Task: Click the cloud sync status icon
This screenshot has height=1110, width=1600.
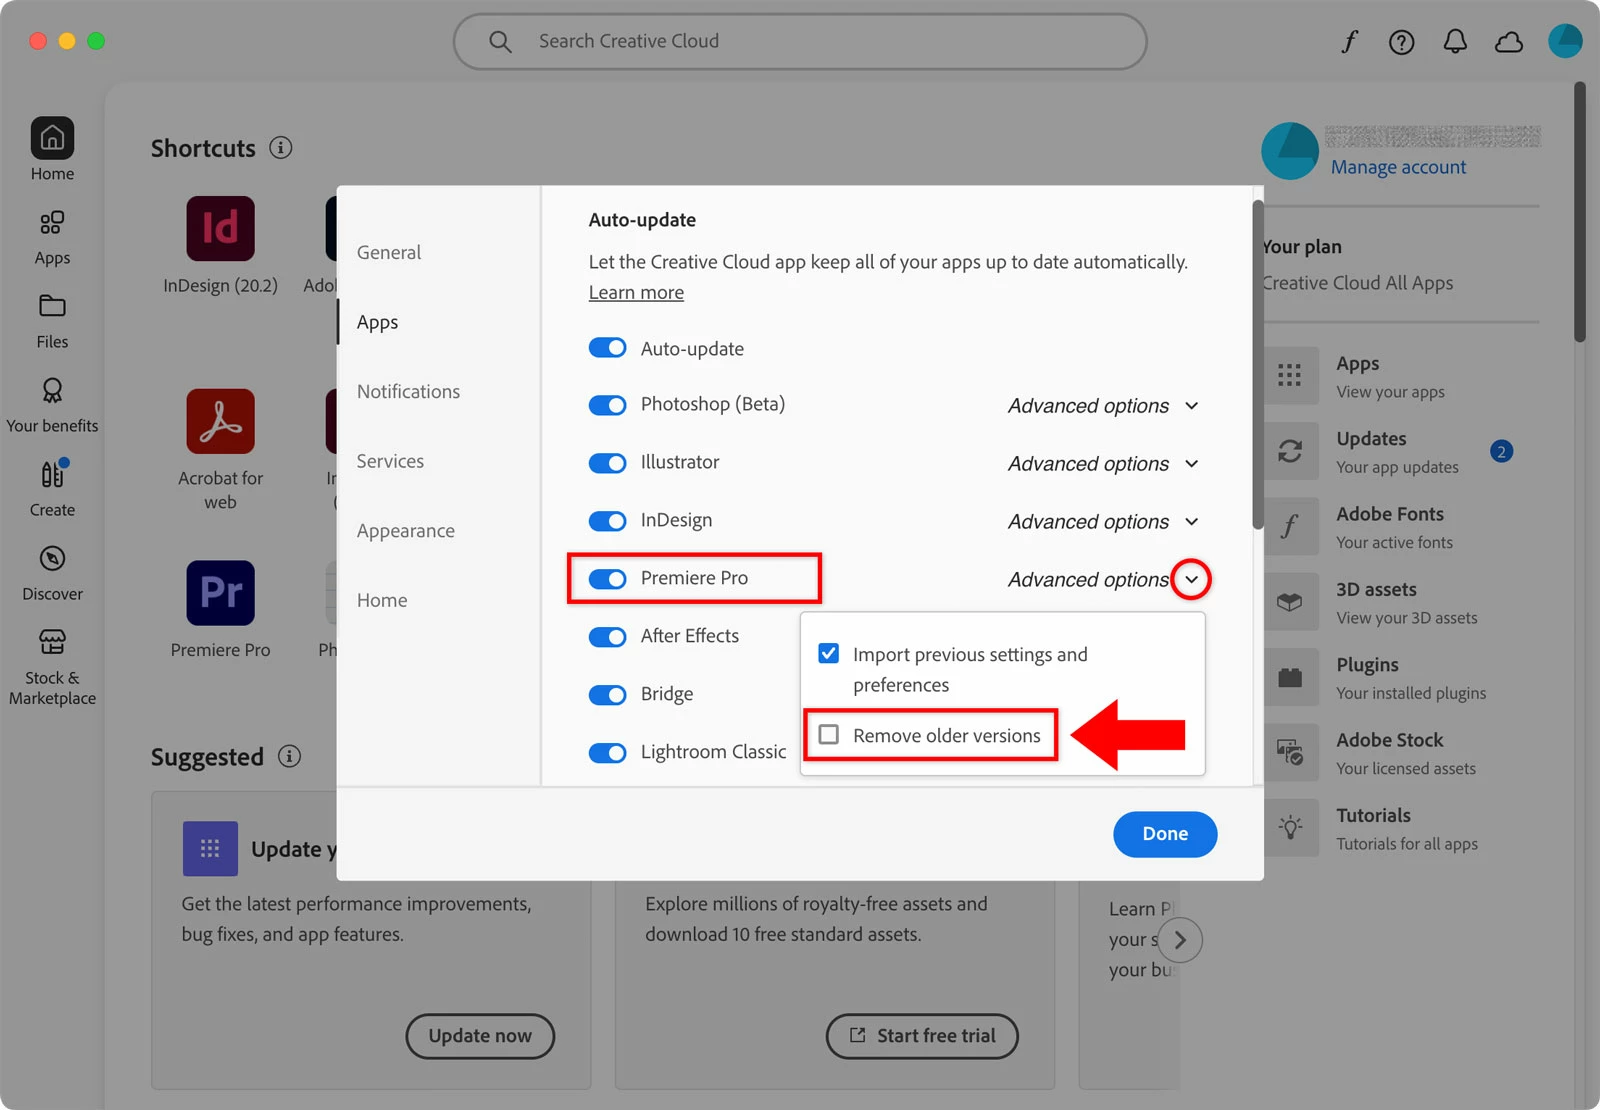Action: (x=1509, y=41)
